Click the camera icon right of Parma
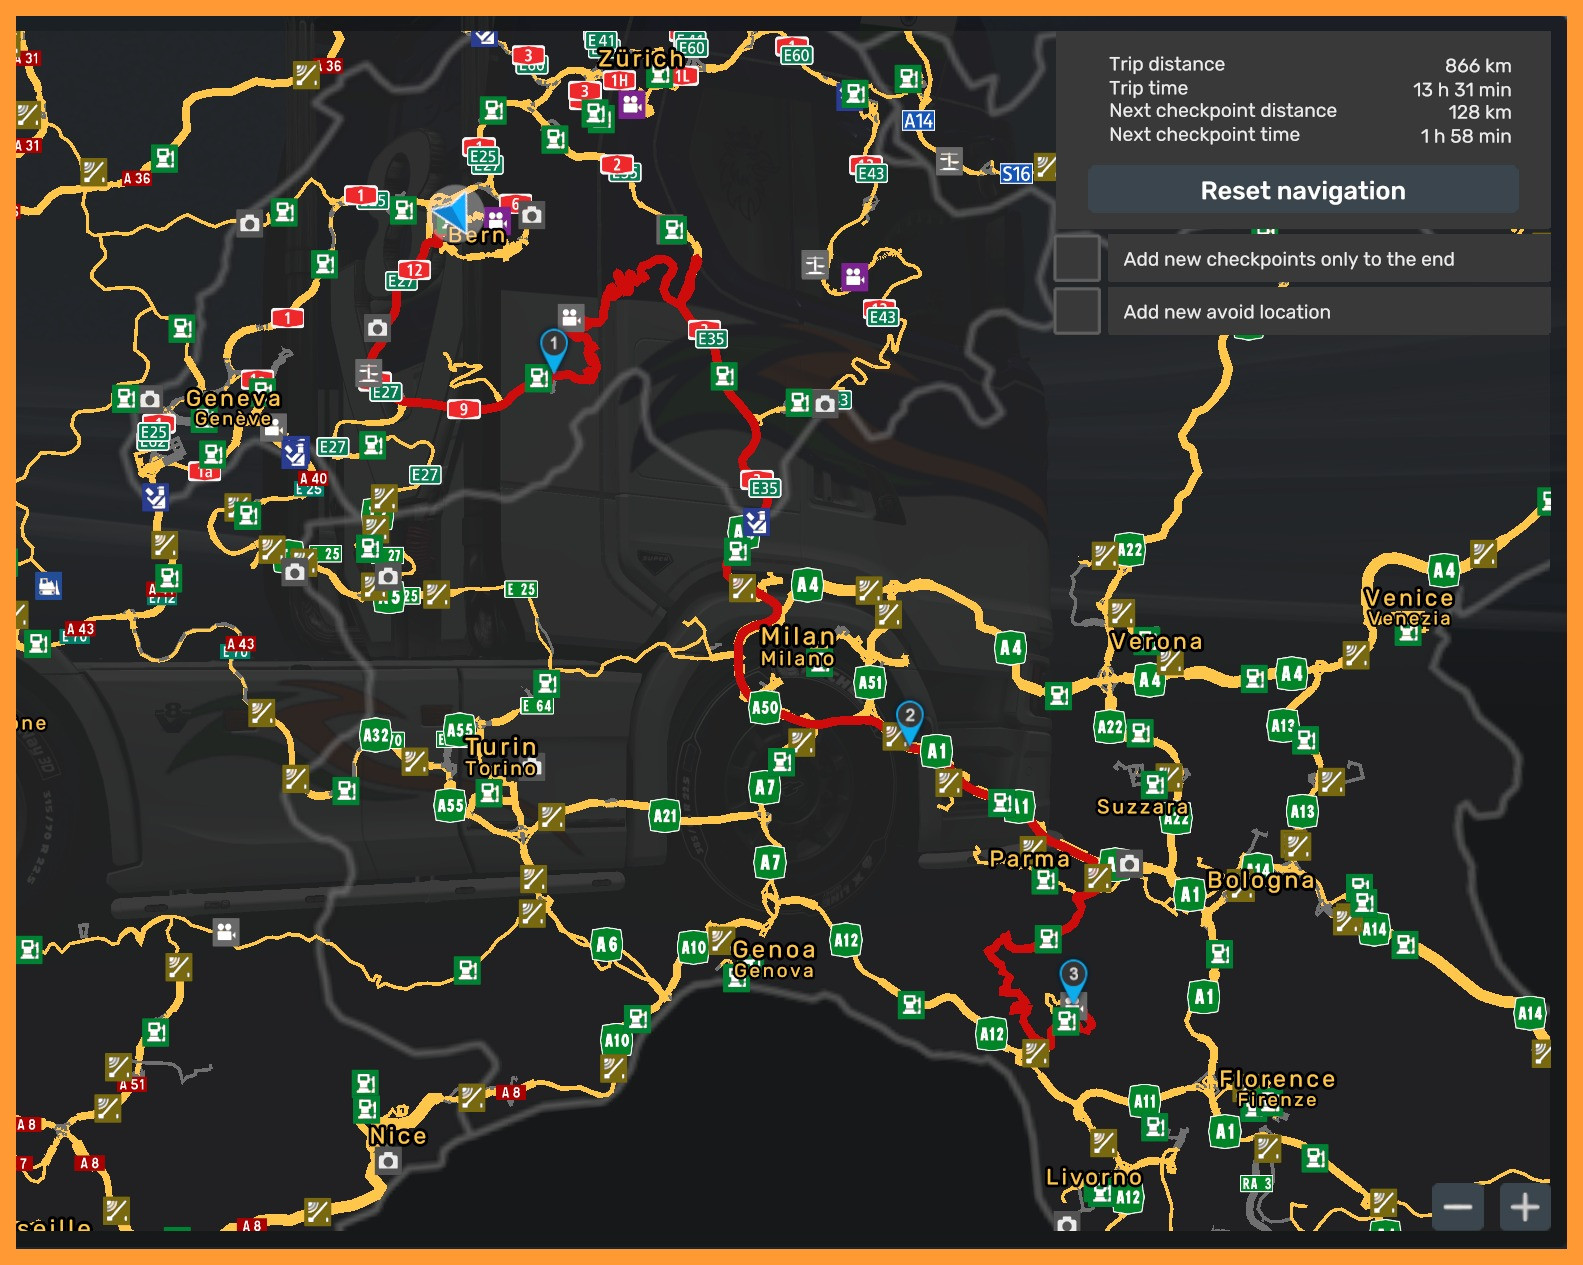 click(x=1129, y=863)
